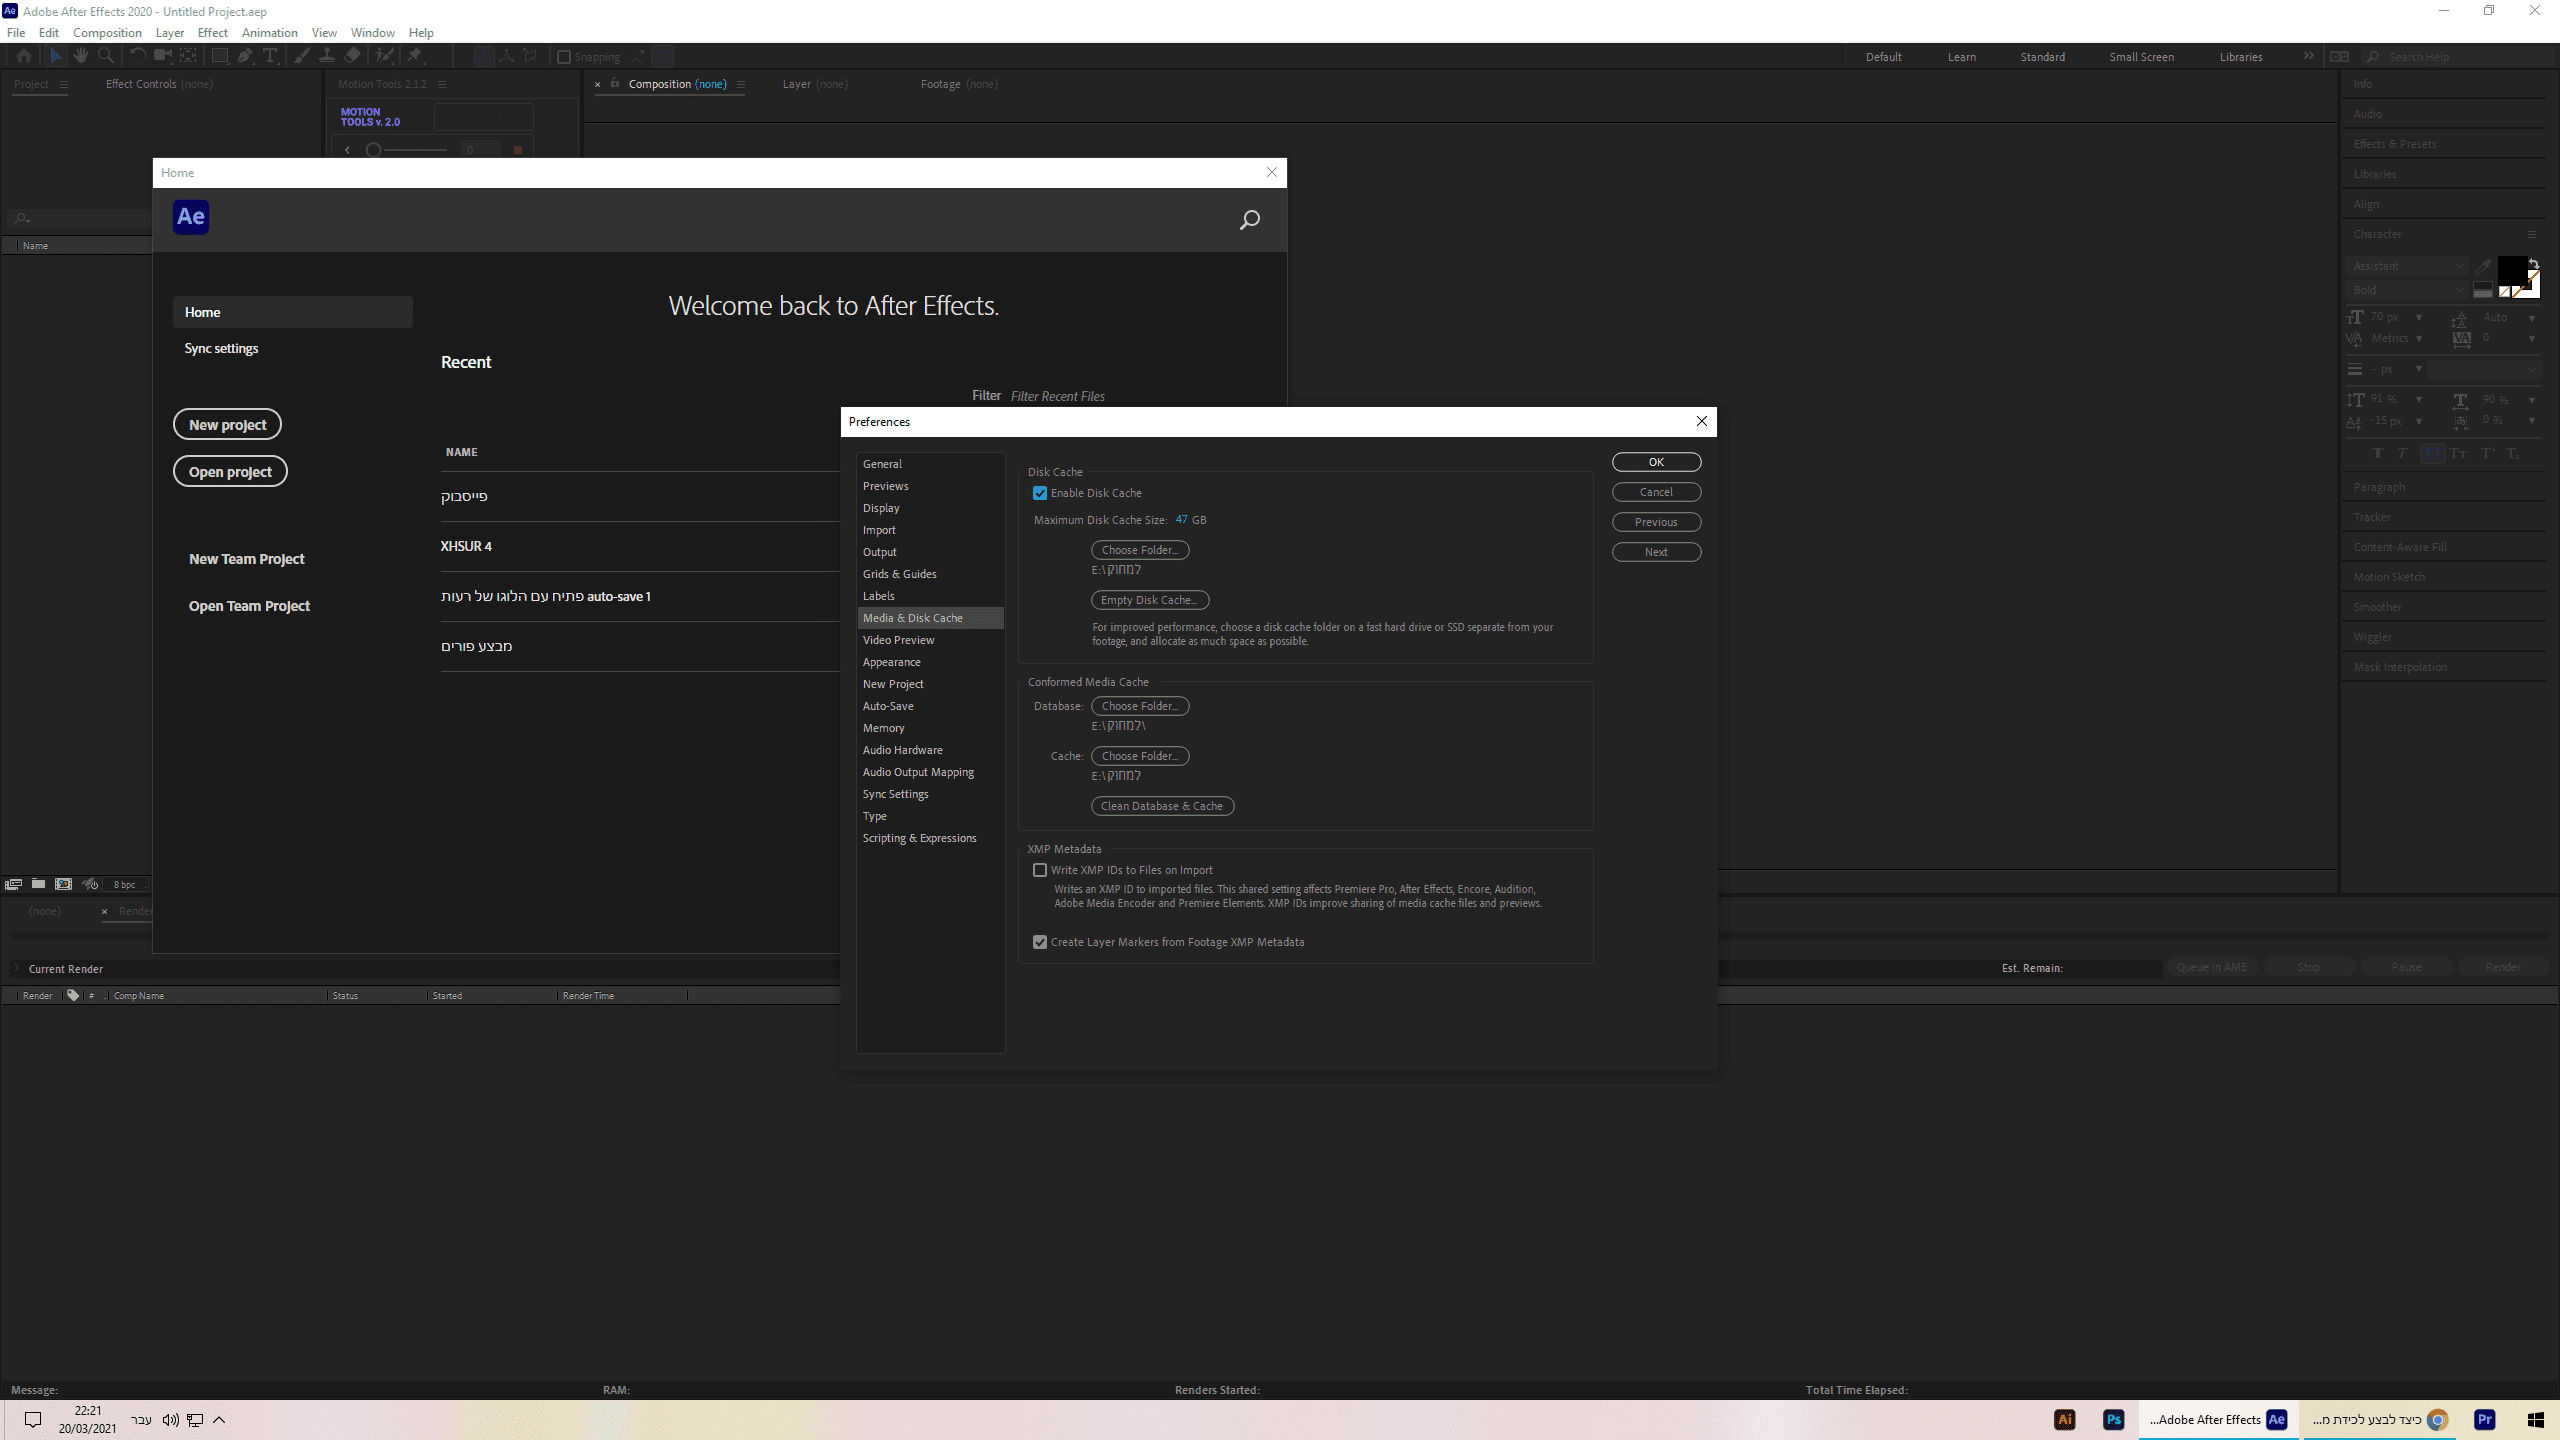
Task: Expand the Current Render disclosure arrow
Action: click(16, 968)
